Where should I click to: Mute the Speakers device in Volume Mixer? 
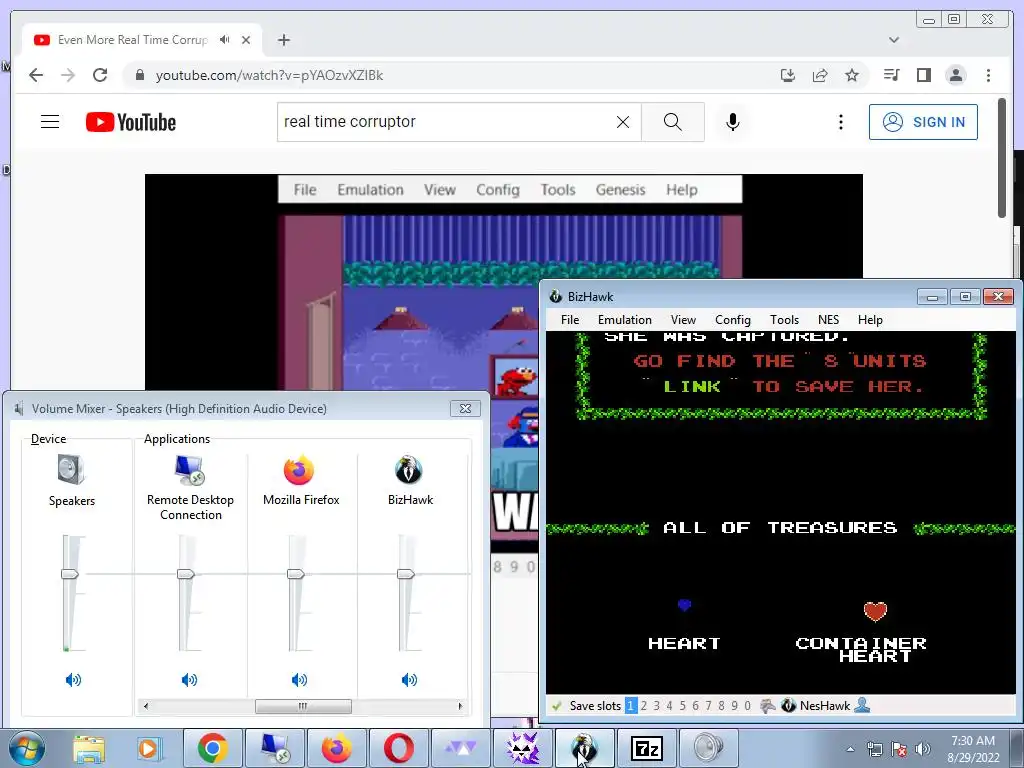73,680
